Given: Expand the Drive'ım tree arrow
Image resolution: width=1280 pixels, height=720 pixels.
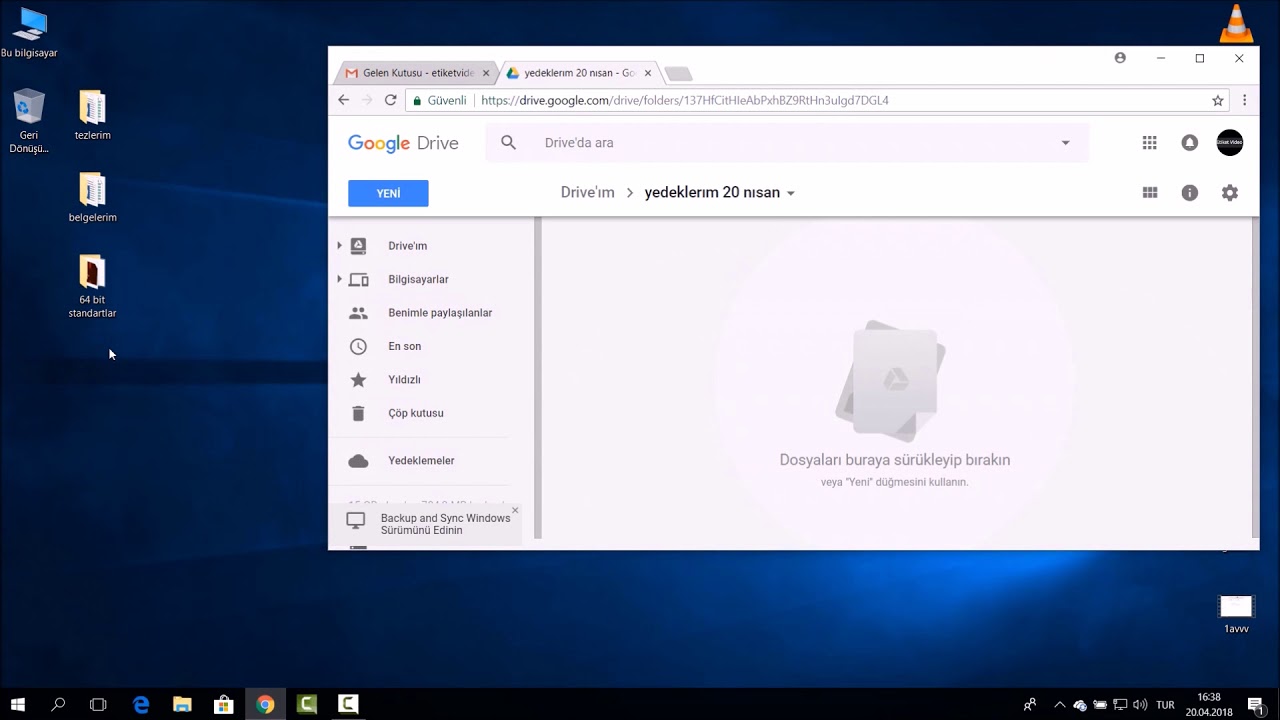Looking at the screenshot, I should click(339, 245).
